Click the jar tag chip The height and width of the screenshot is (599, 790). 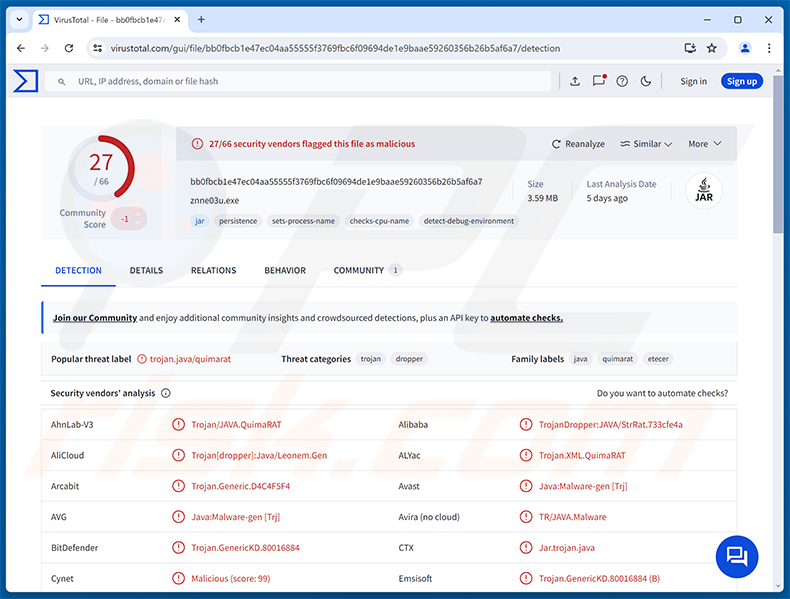tap(200, 221)
